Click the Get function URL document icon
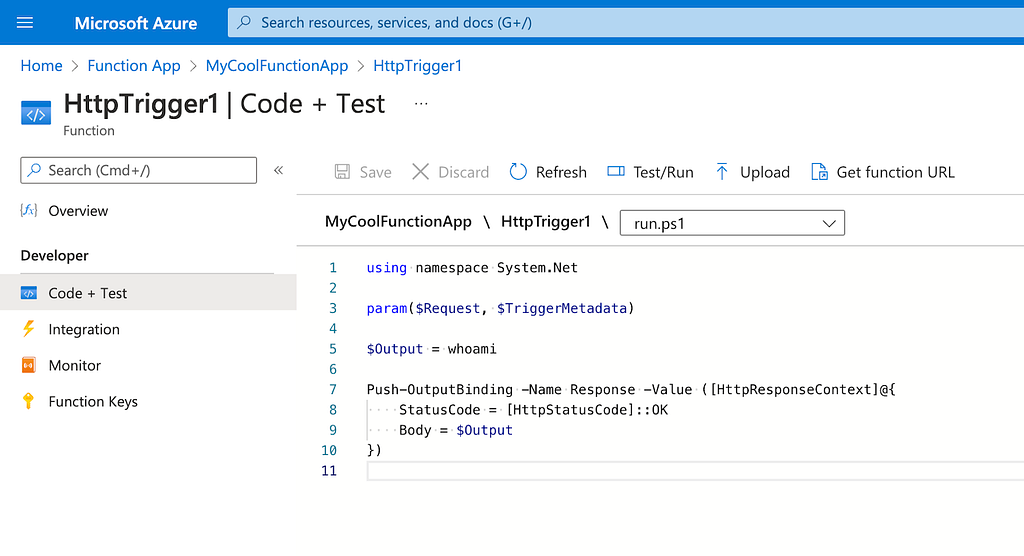The image size is (1024, 556). [x=819, y=172]
